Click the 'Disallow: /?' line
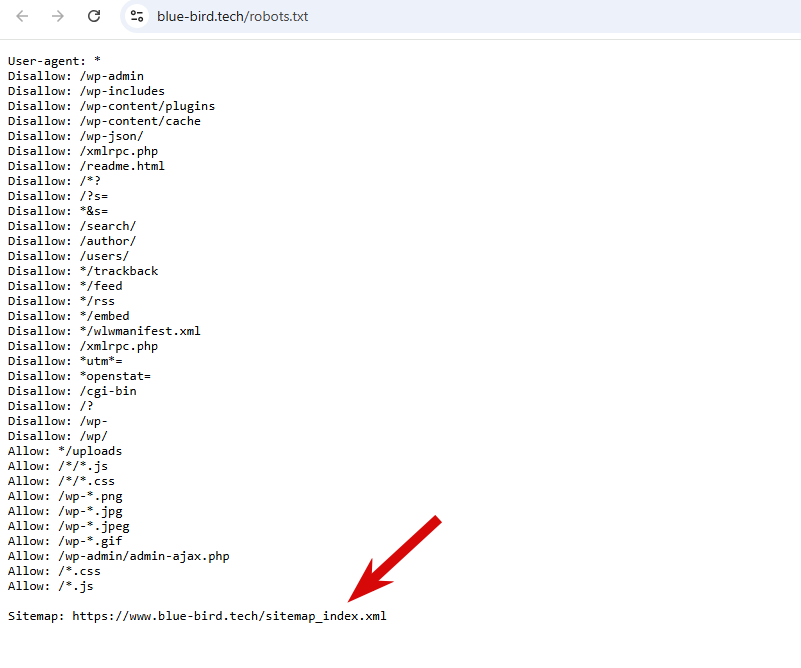 tap(51, 407)
